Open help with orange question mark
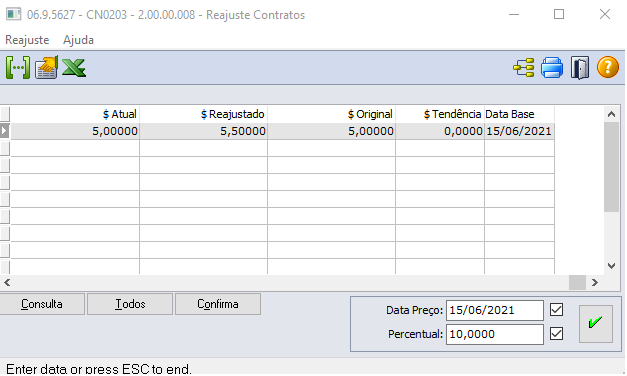 pyautogui.click(x=608, y=67)
